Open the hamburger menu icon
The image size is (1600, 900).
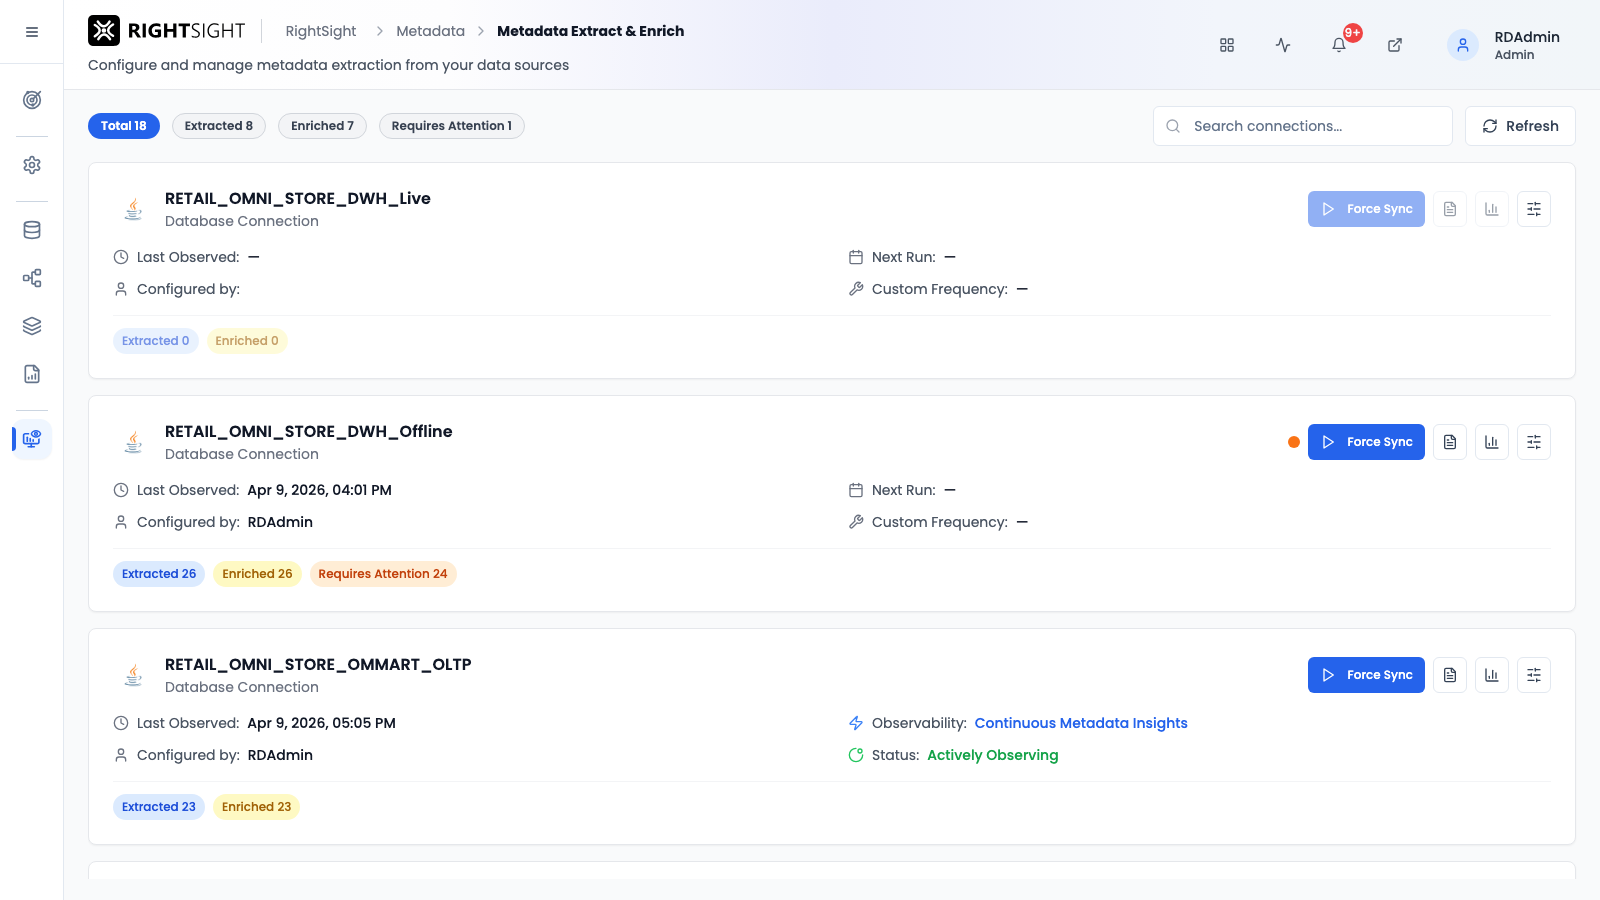(x=32, y=32)
